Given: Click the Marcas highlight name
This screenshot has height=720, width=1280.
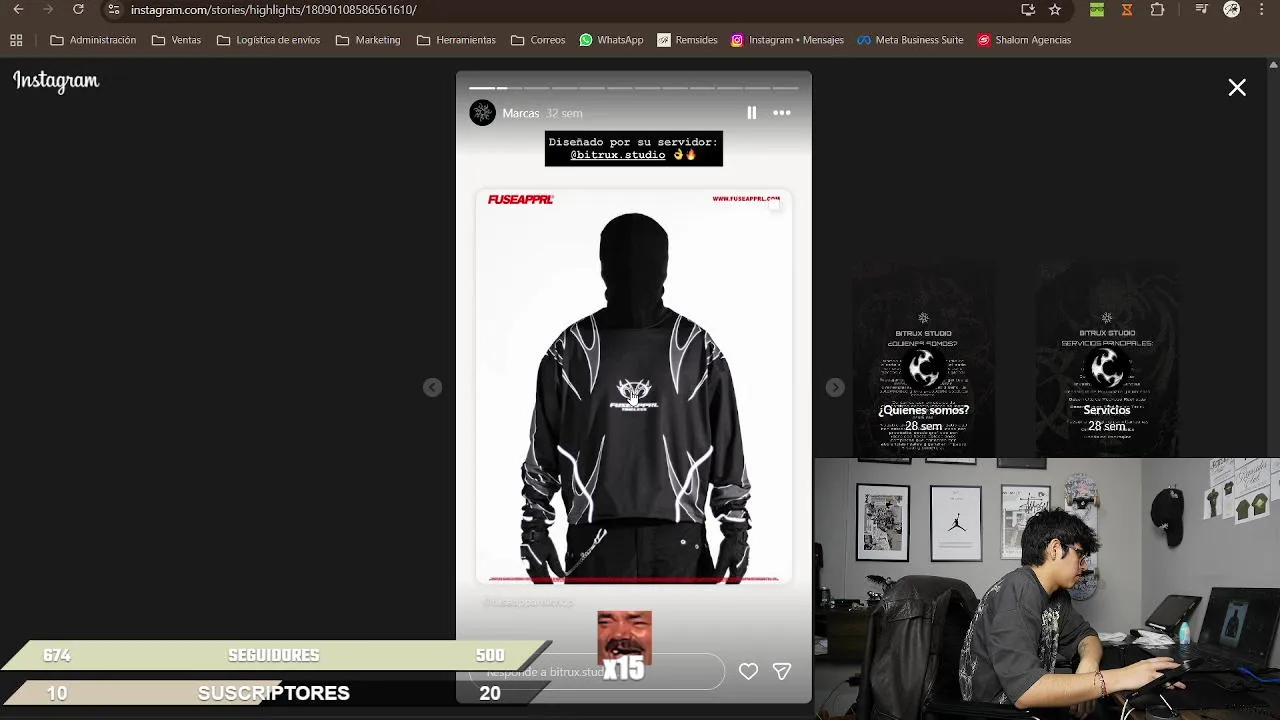Looking at the screenshot, I should (x=520, y=113).
